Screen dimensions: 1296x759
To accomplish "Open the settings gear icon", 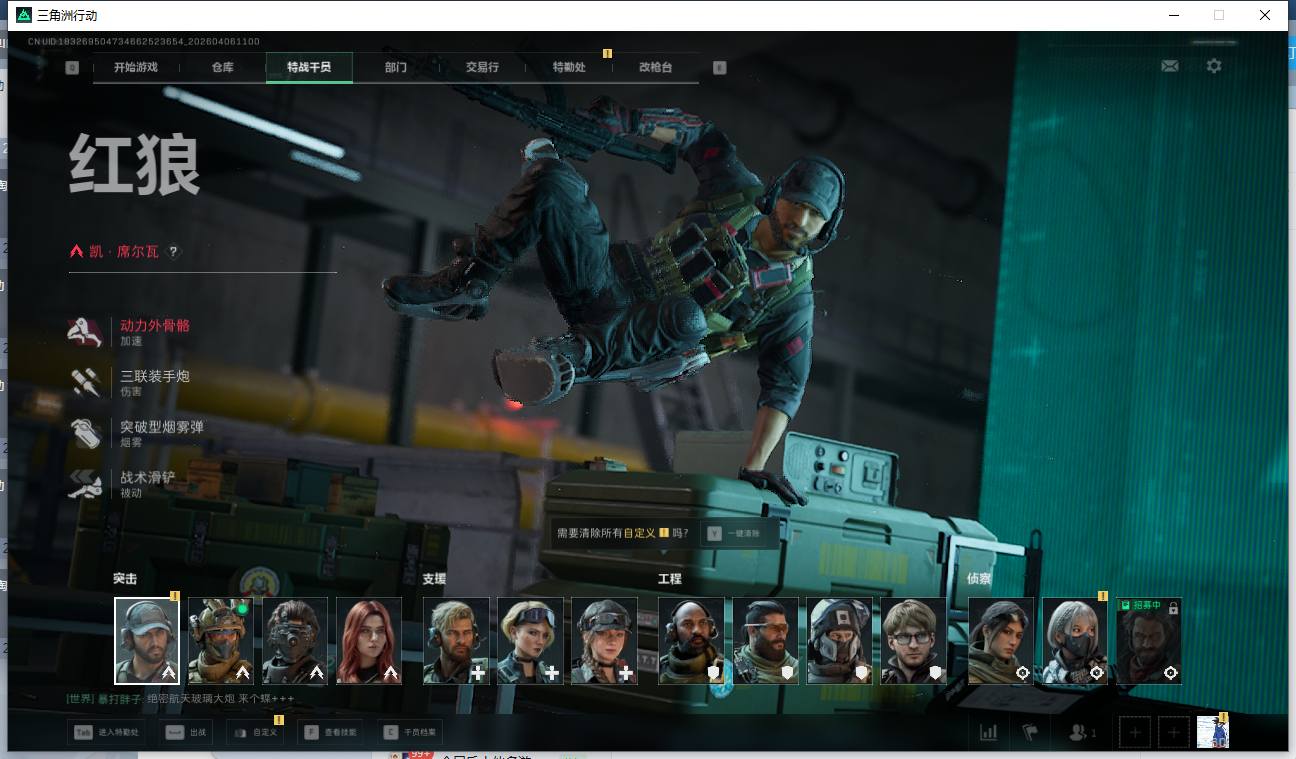I will tap(1213, 66).
